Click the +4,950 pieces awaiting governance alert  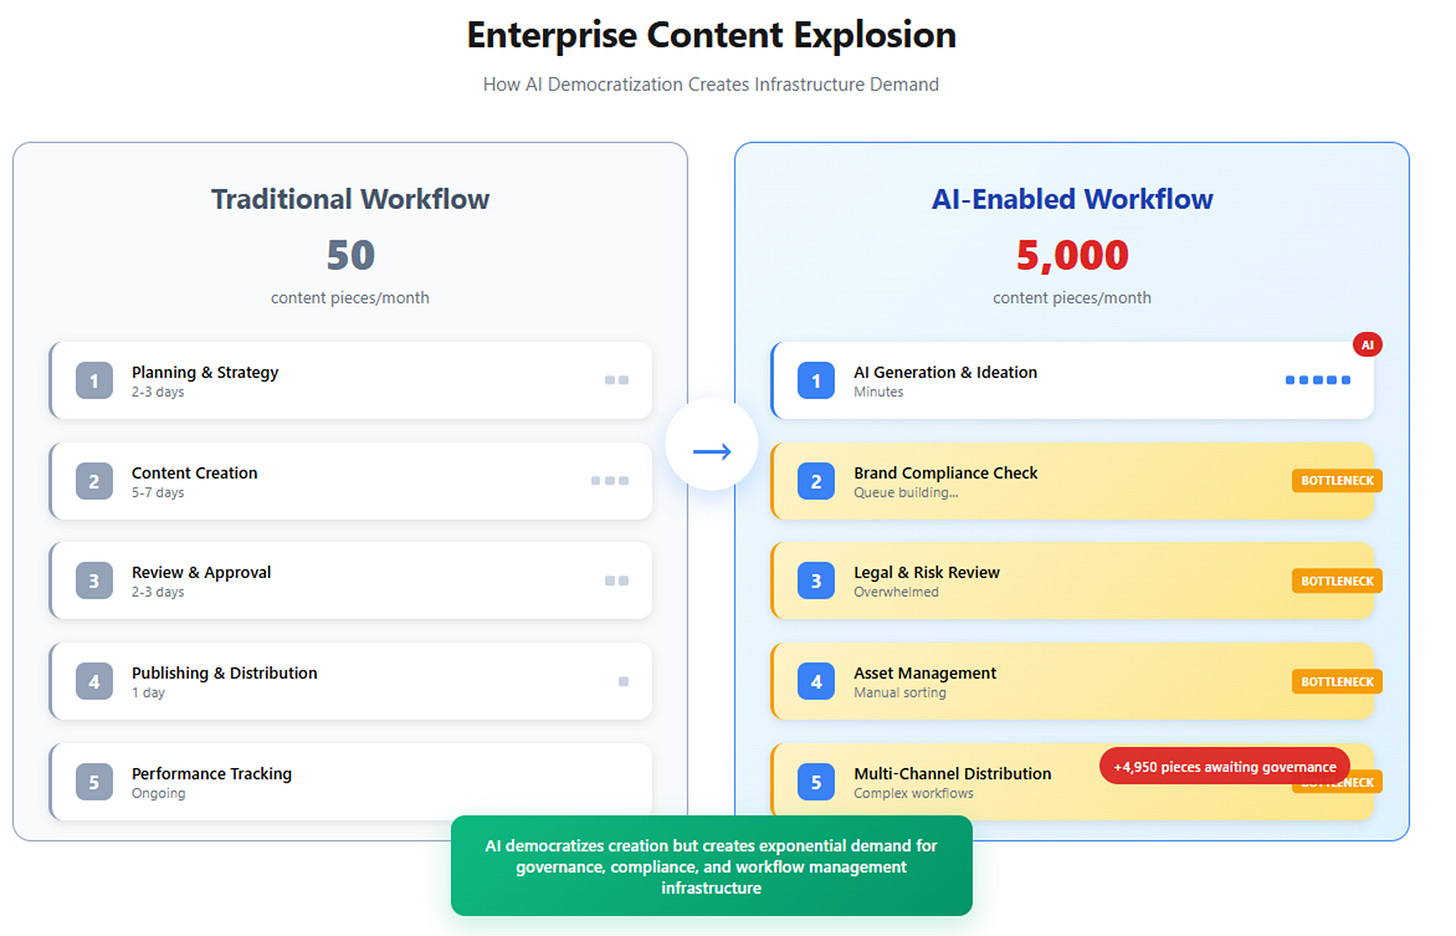pos(1224,766)
